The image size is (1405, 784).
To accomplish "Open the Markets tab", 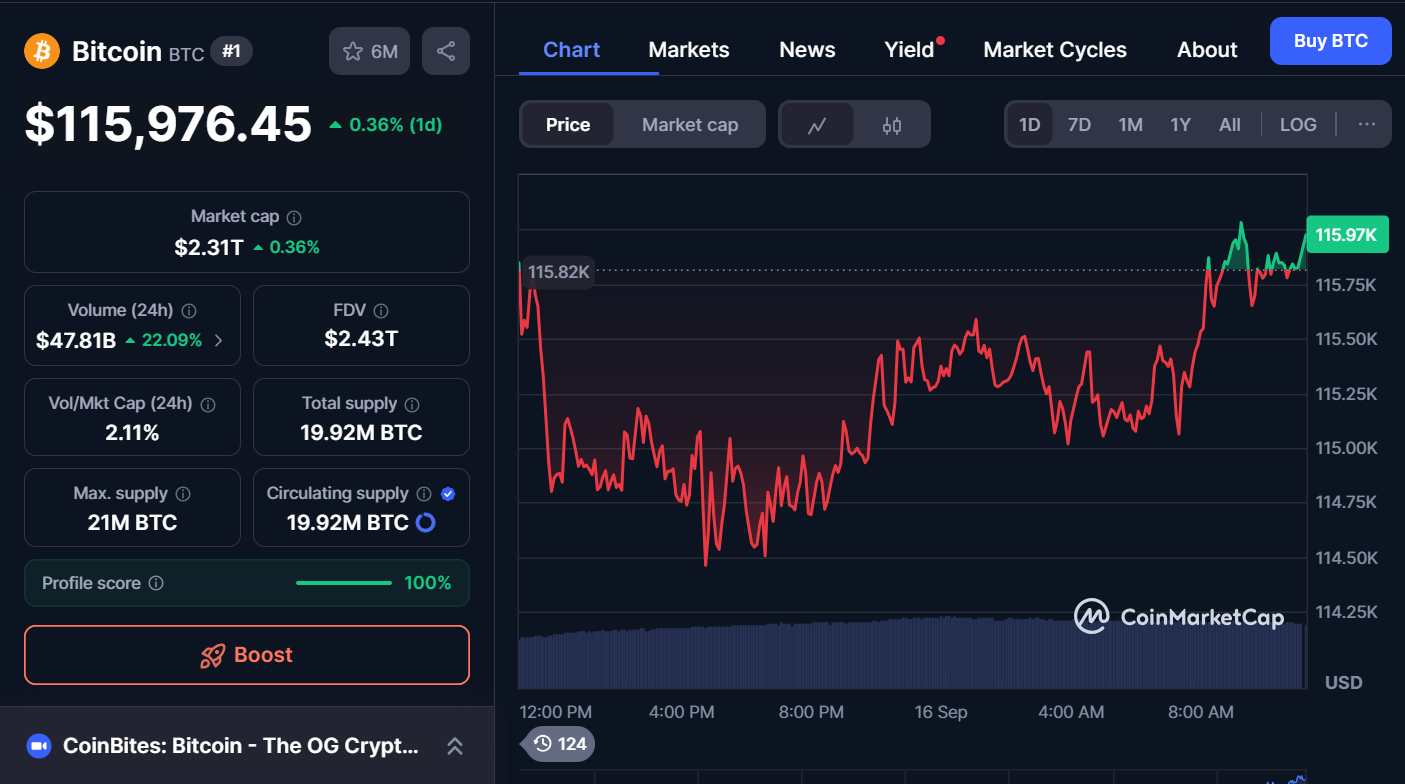I will pyautogui.click(x=689, y=50).
